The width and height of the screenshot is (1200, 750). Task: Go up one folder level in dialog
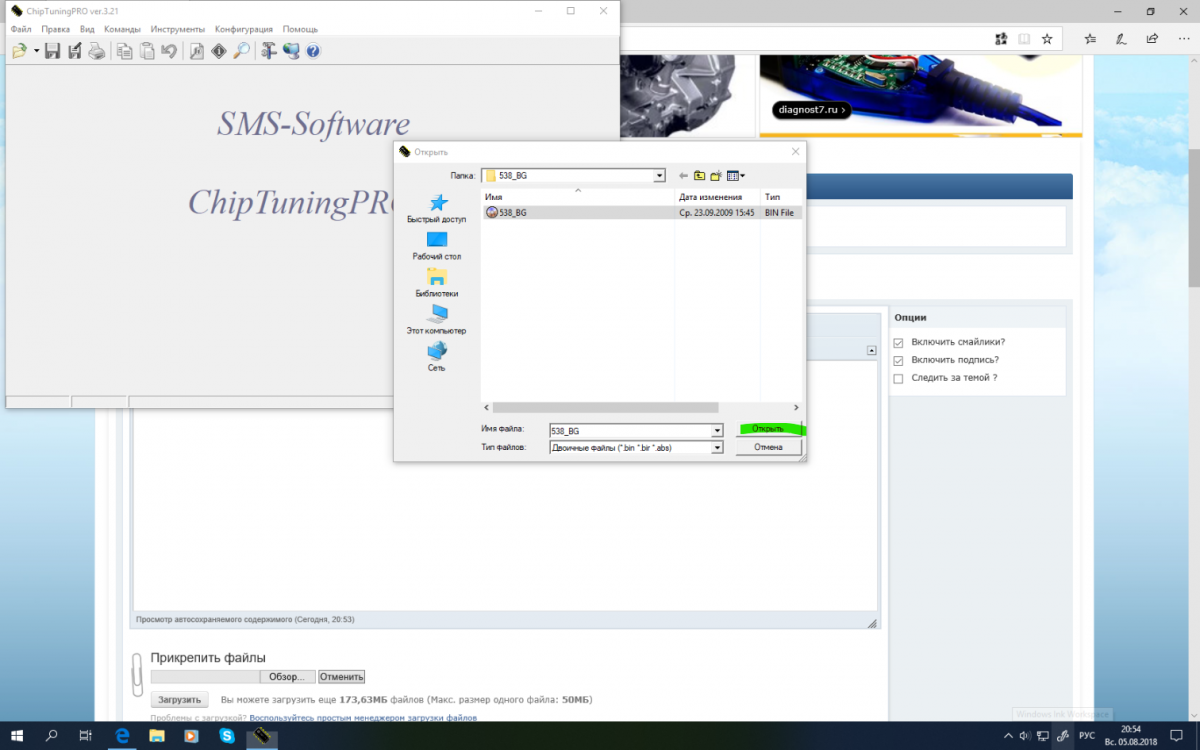(x=699, y=176)
